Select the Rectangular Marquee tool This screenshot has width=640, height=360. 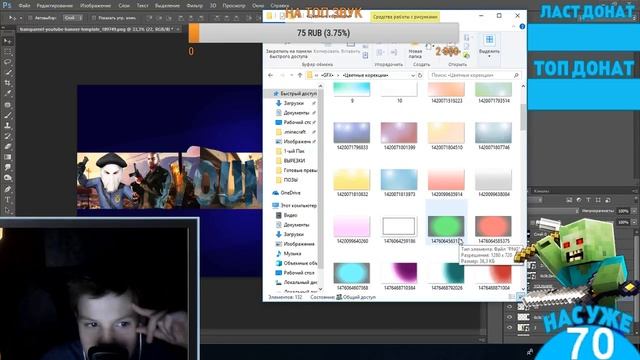[x=7, y=52]
